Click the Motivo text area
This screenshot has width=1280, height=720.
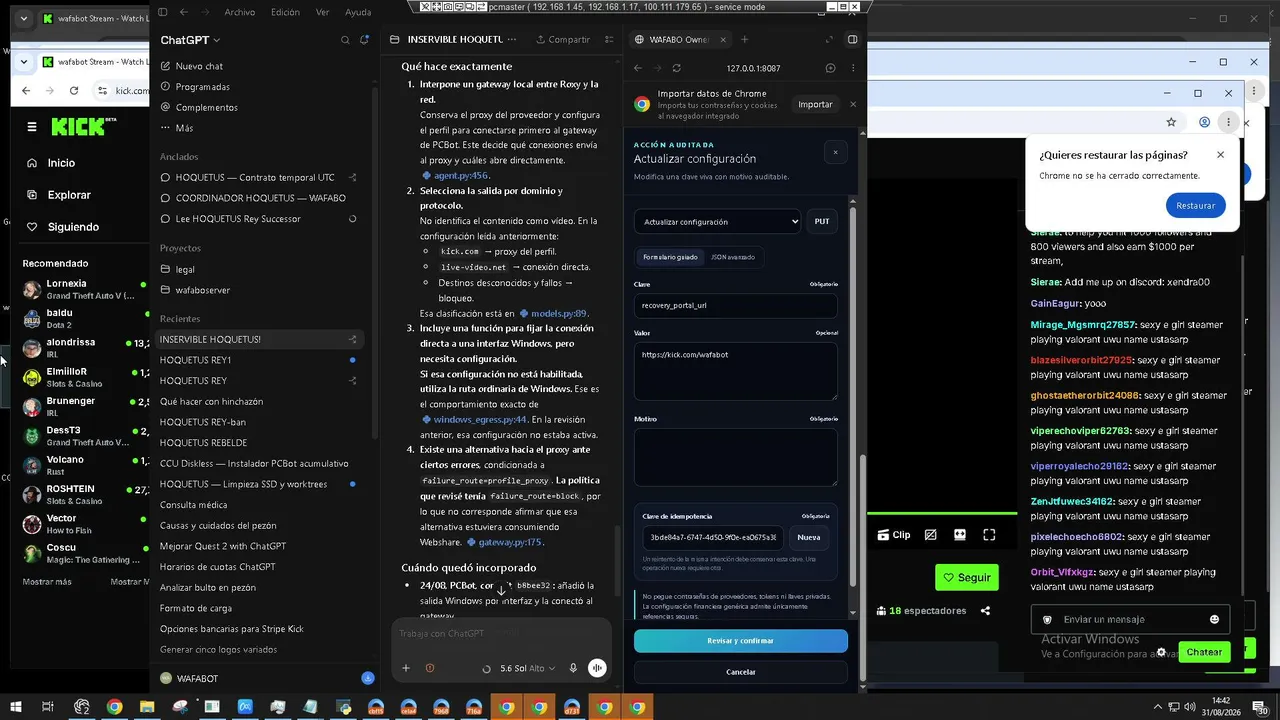tap(736, 457)
